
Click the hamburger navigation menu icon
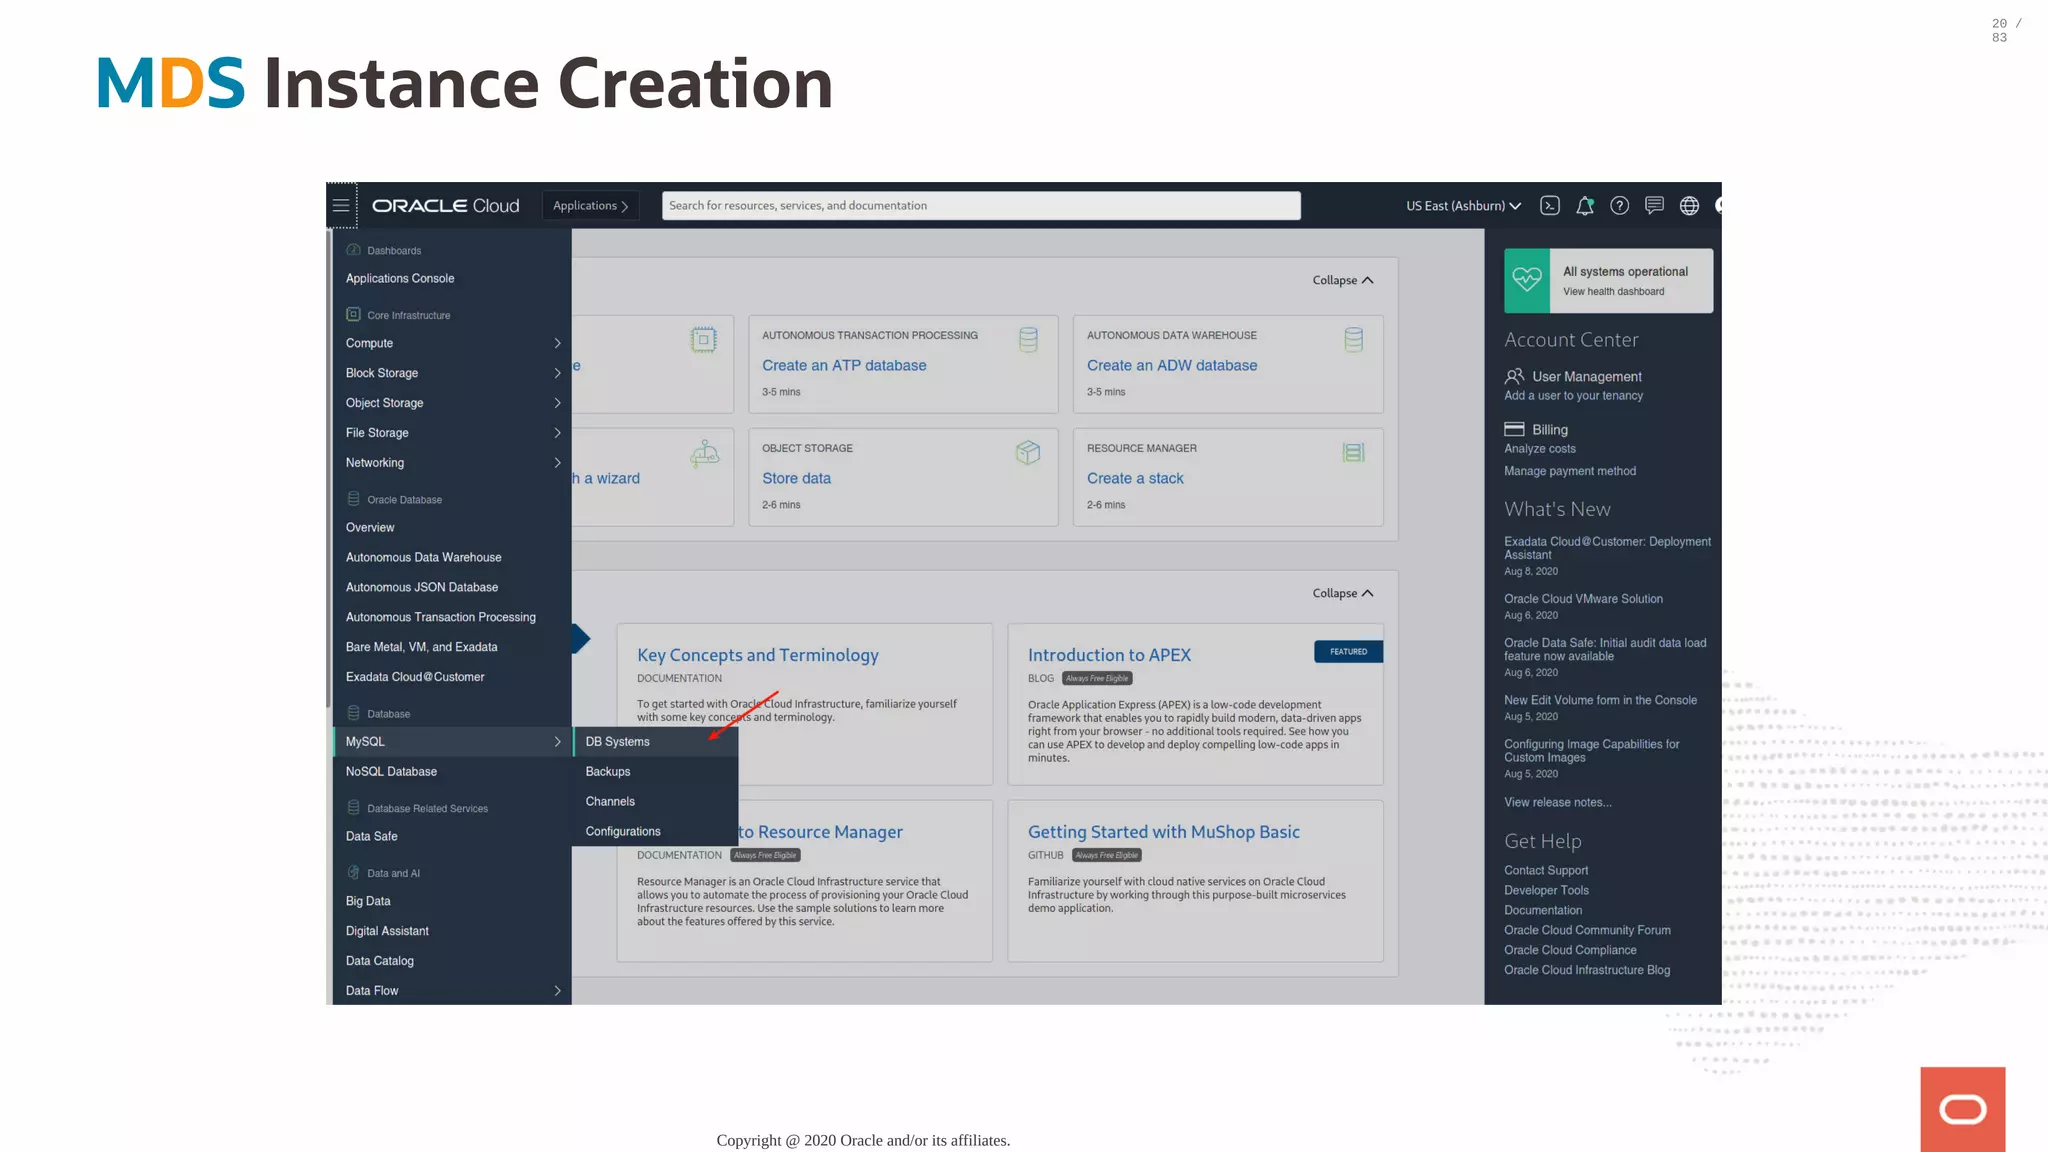click(341, 205)
